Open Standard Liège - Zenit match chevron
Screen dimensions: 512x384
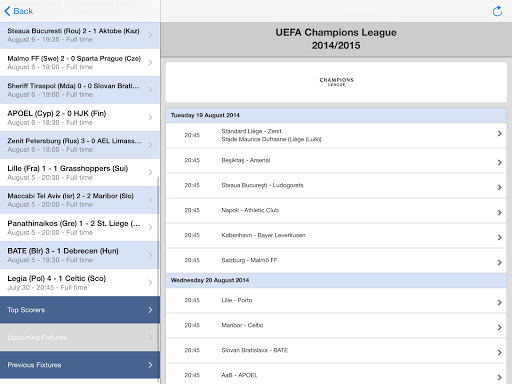(x=499, y=134)
